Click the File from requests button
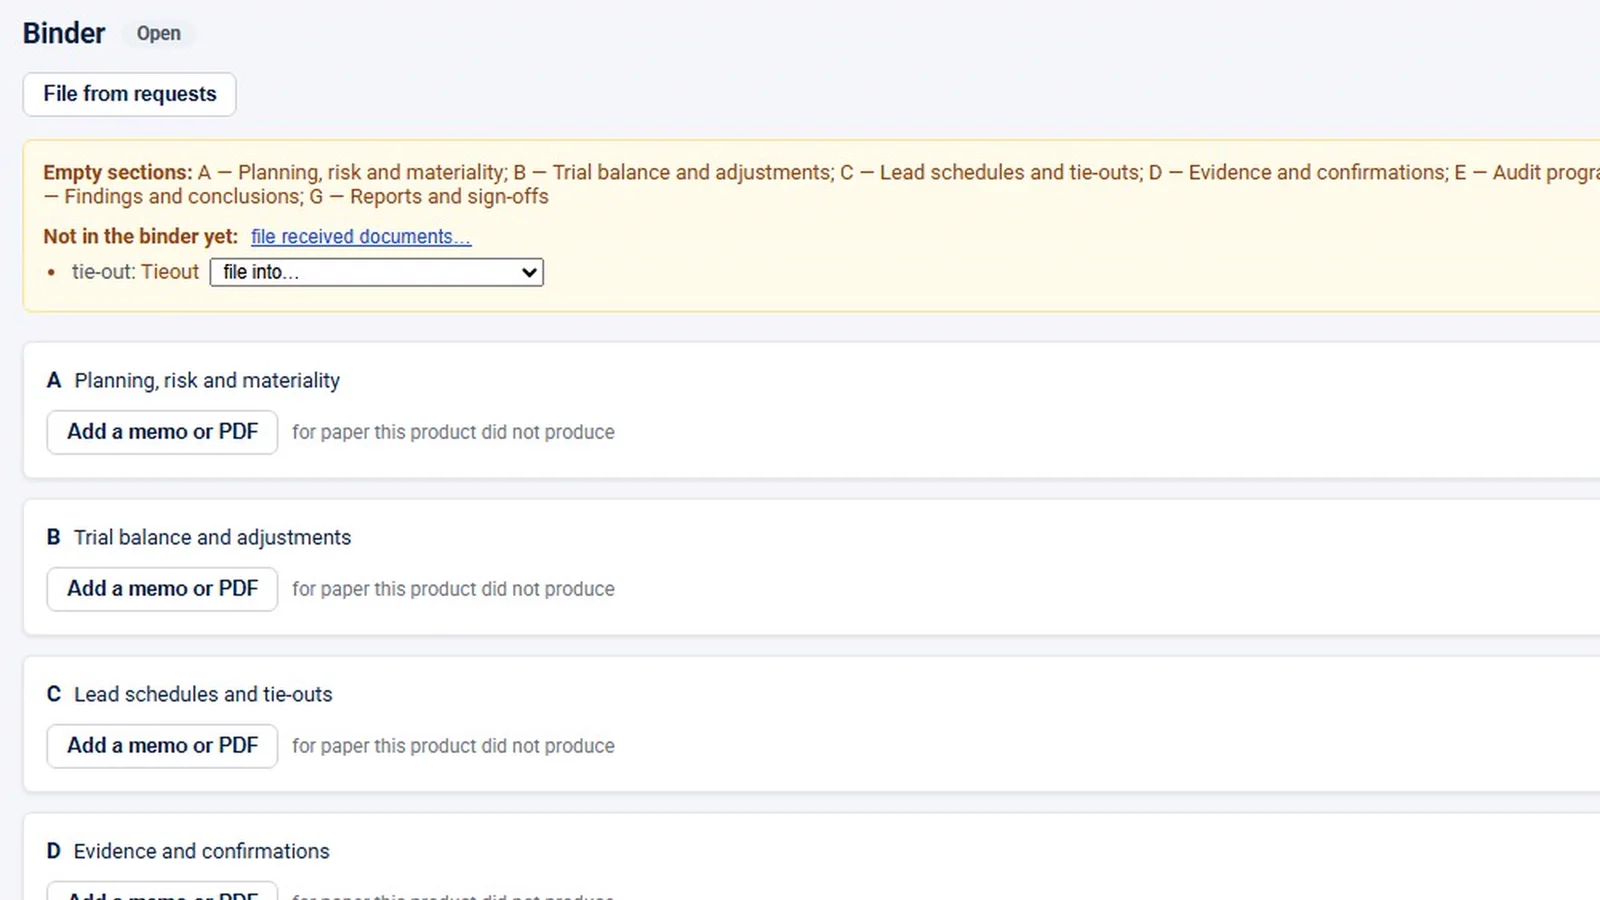 click(129, 94)
